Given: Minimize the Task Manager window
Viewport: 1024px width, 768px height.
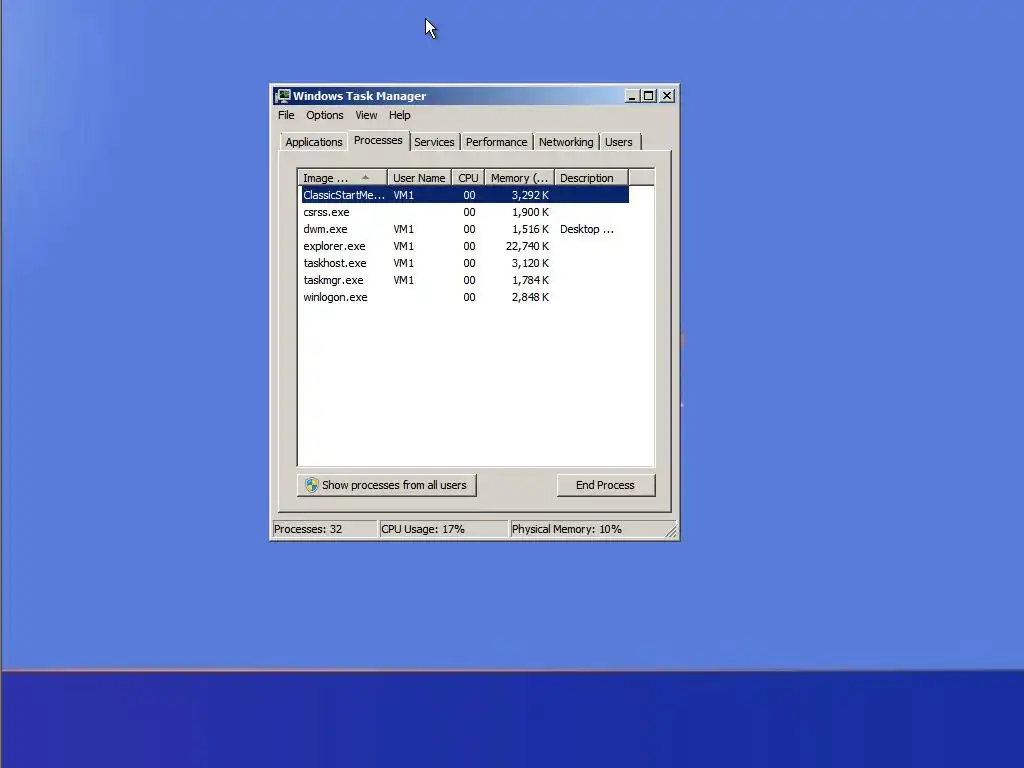Looking at the screenshot, I should click(x=632, y=96).
